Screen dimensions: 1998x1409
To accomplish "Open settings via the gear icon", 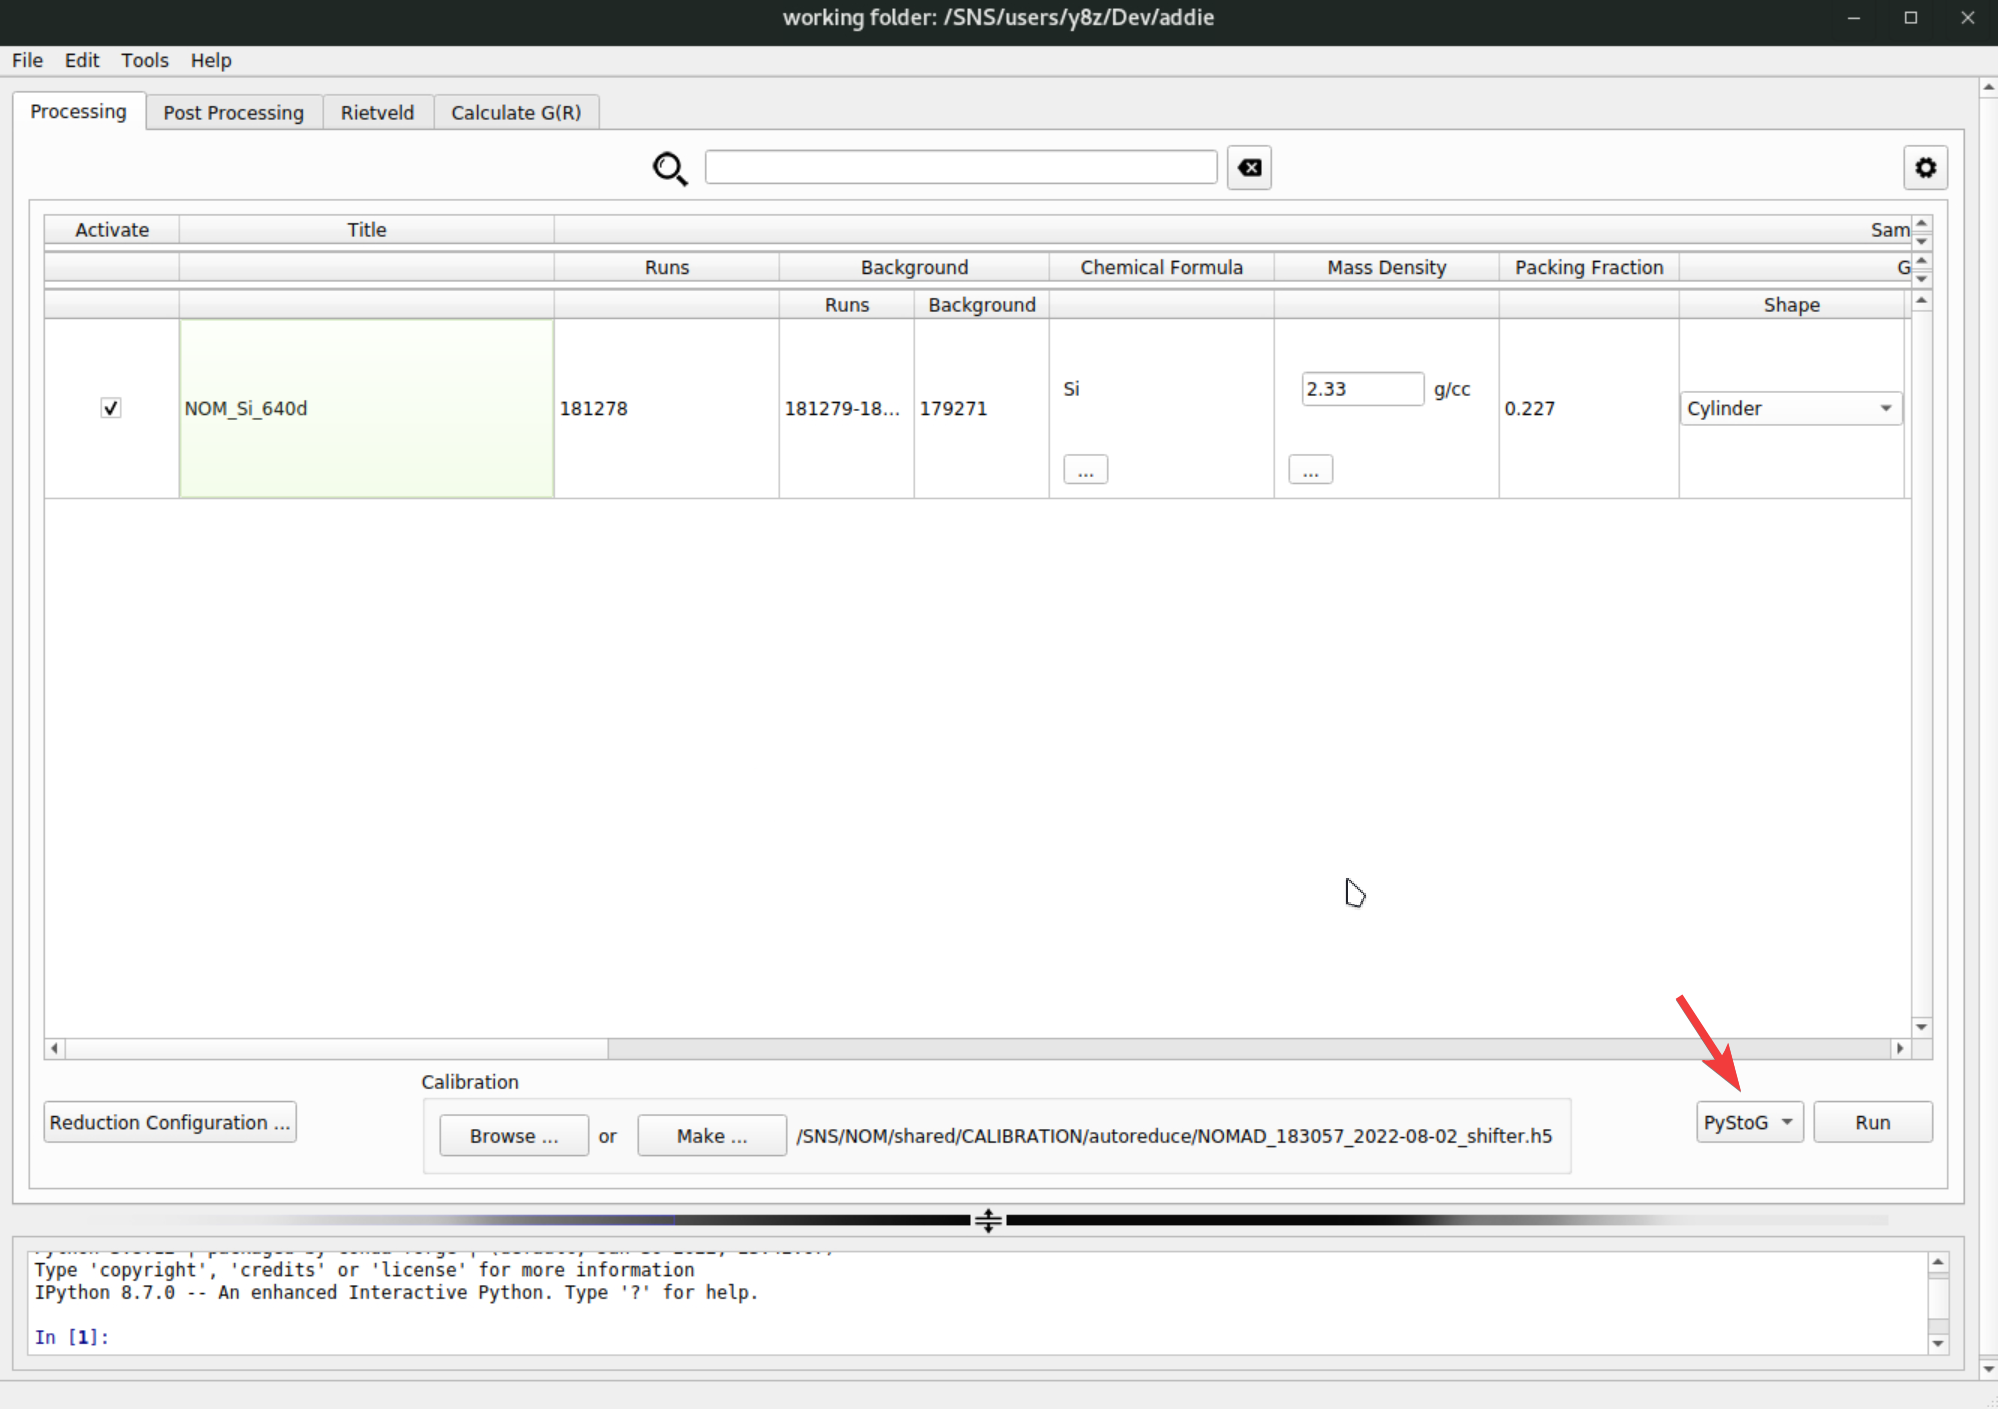I will 1925,168.
